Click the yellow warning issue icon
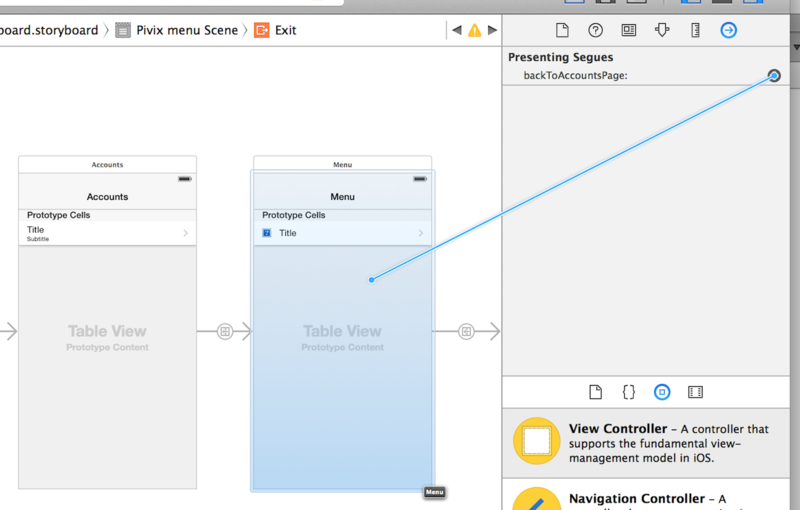 [x=474, y=30]
